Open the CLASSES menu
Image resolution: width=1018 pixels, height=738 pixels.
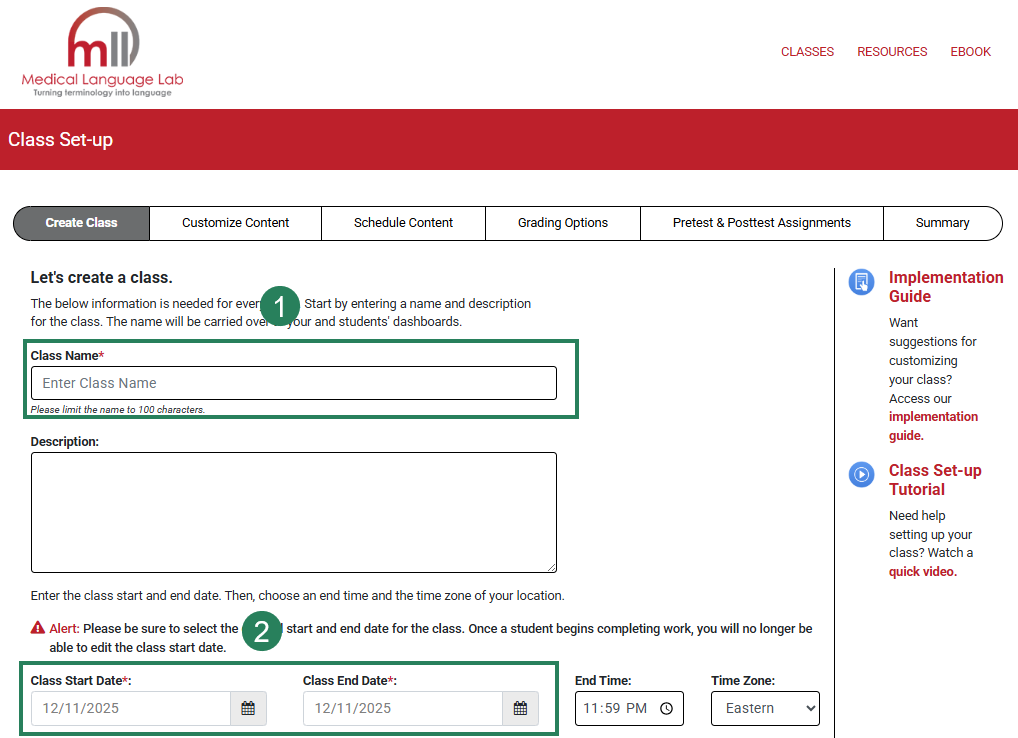pyautogui.click(x=807, y=51)
